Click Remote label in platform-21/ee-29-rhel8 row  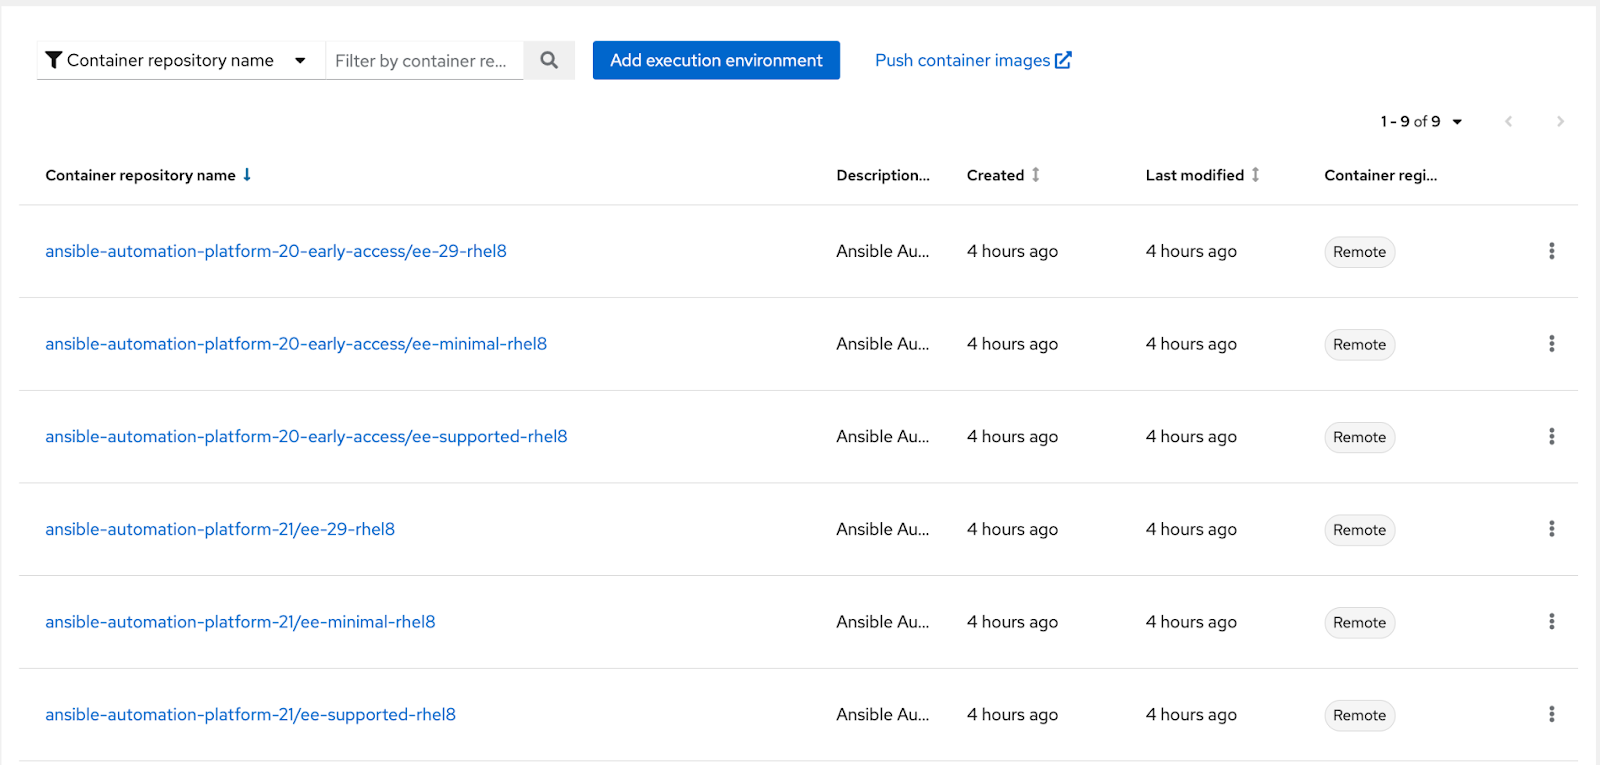pyautogui.click(x=1359, y=530)
